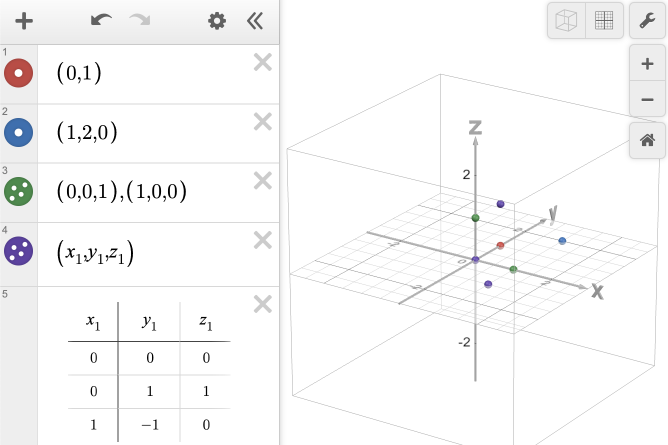This screenshot has height=445, width=668.
Task: Hide the blue point (1,2,0)
Action: [19, 132]
